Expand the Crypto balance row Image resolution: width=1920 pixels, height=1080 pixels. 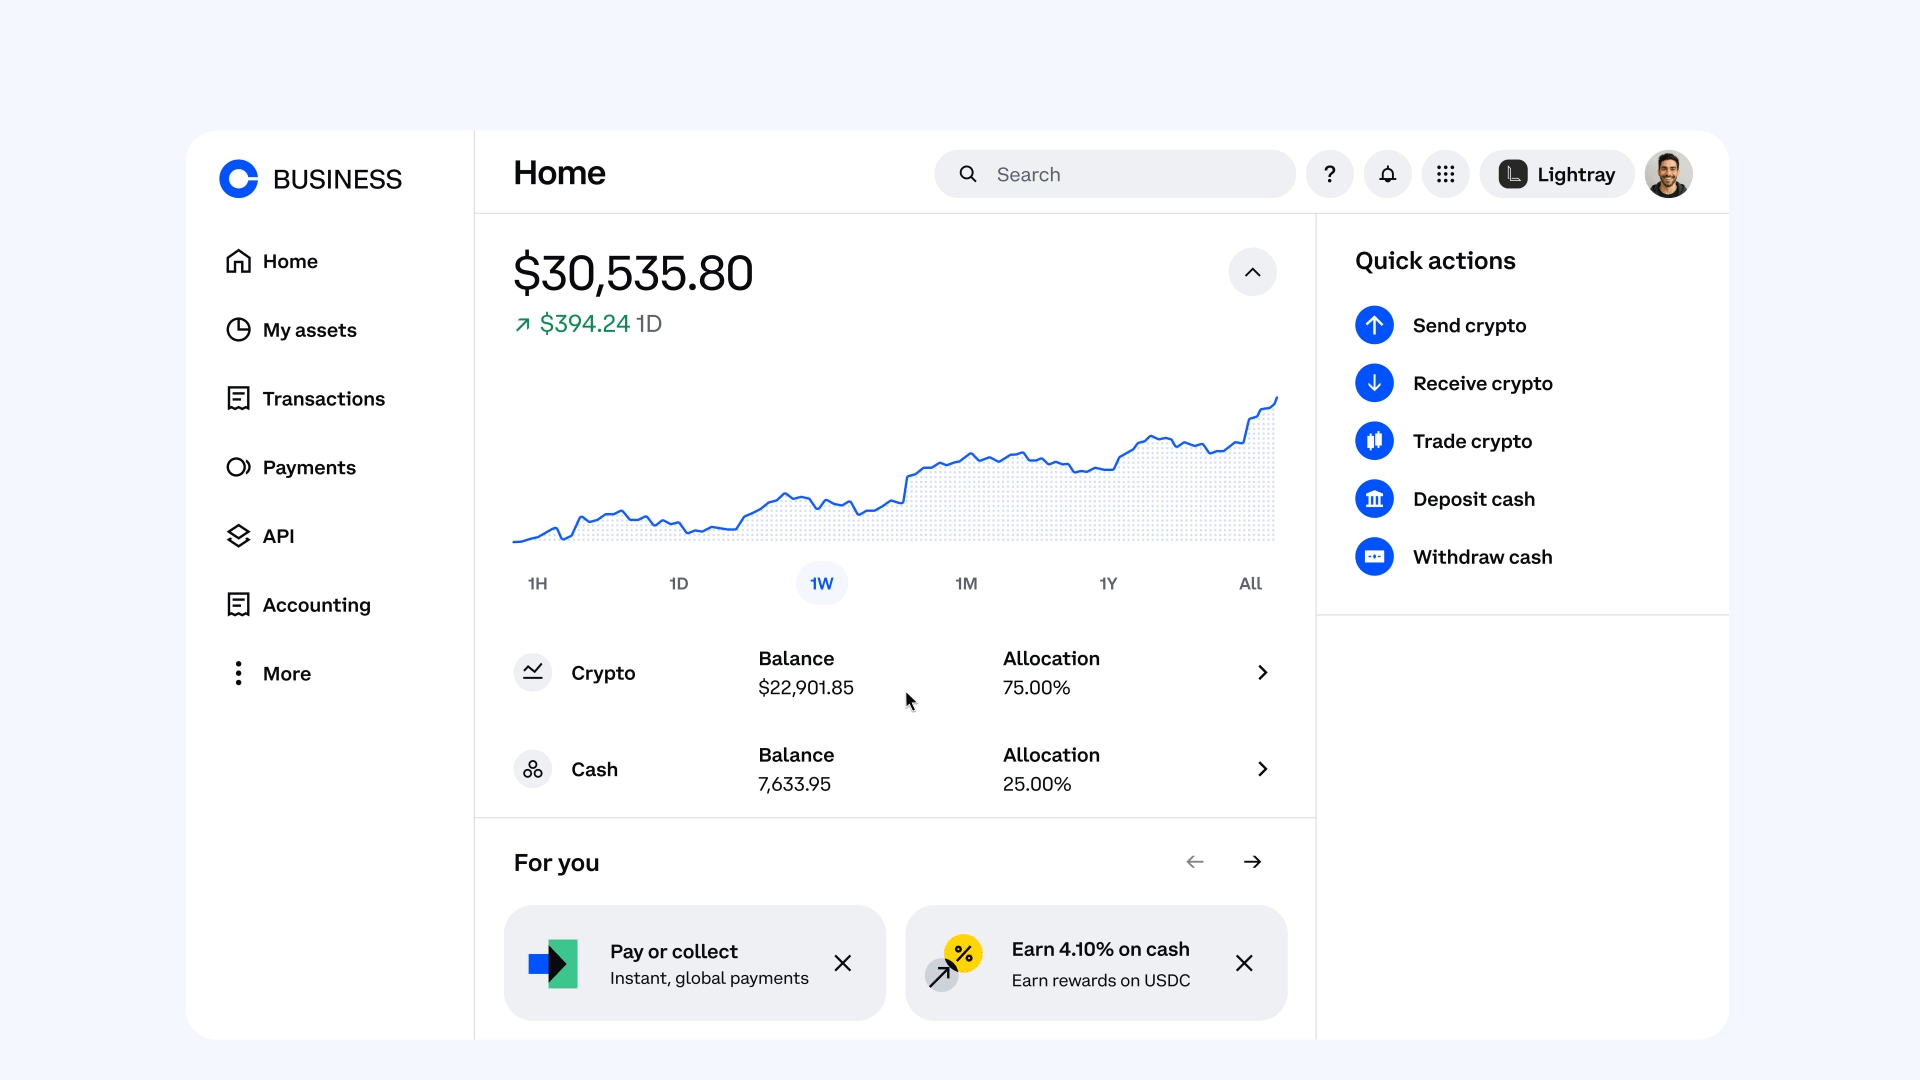pyautogui.click(x=1261, y=672)
